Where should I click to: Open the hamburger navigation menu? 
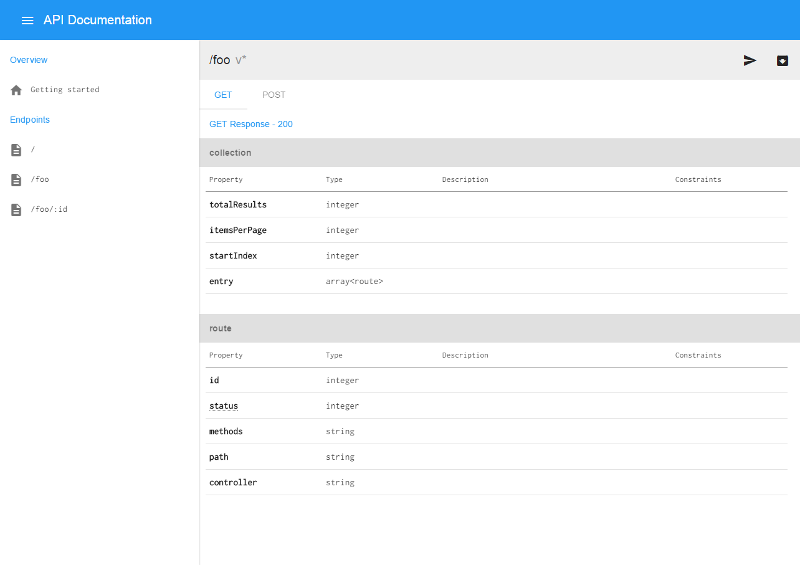[27, 20]
